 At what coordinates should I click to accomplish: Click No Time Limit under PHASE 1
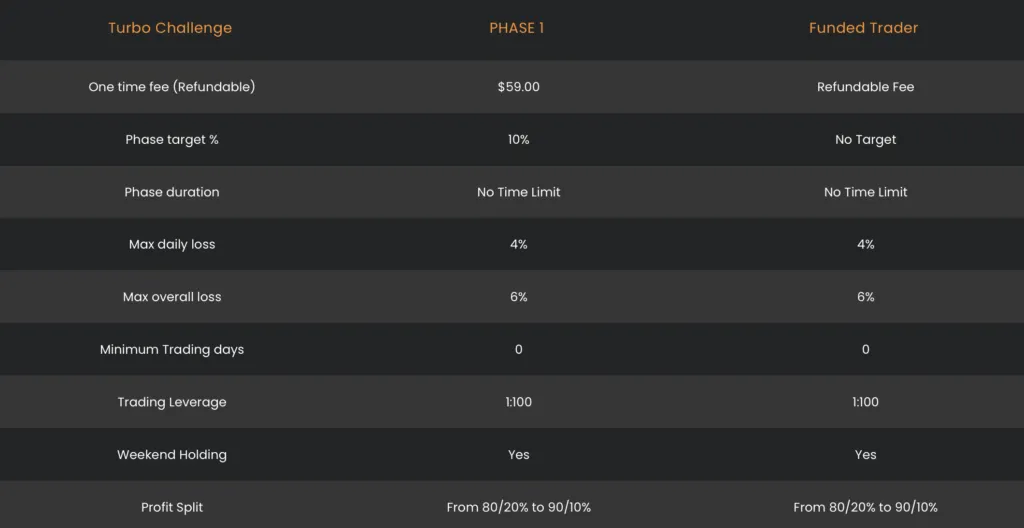(x=518, y=192)
